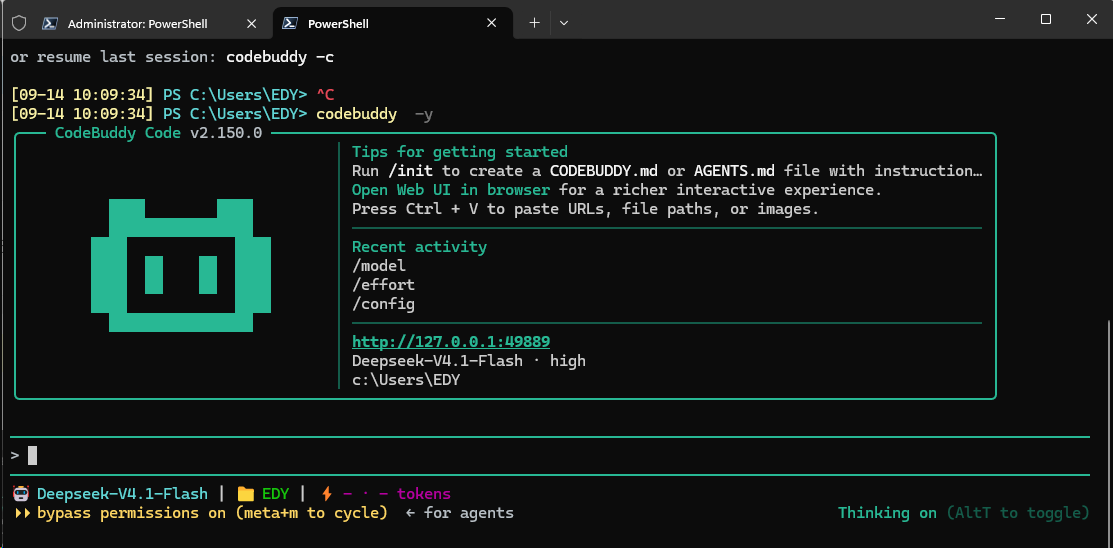Click the Open Web UI in browser link
The width and height of the screenshot is (1113, 548).
451,190
